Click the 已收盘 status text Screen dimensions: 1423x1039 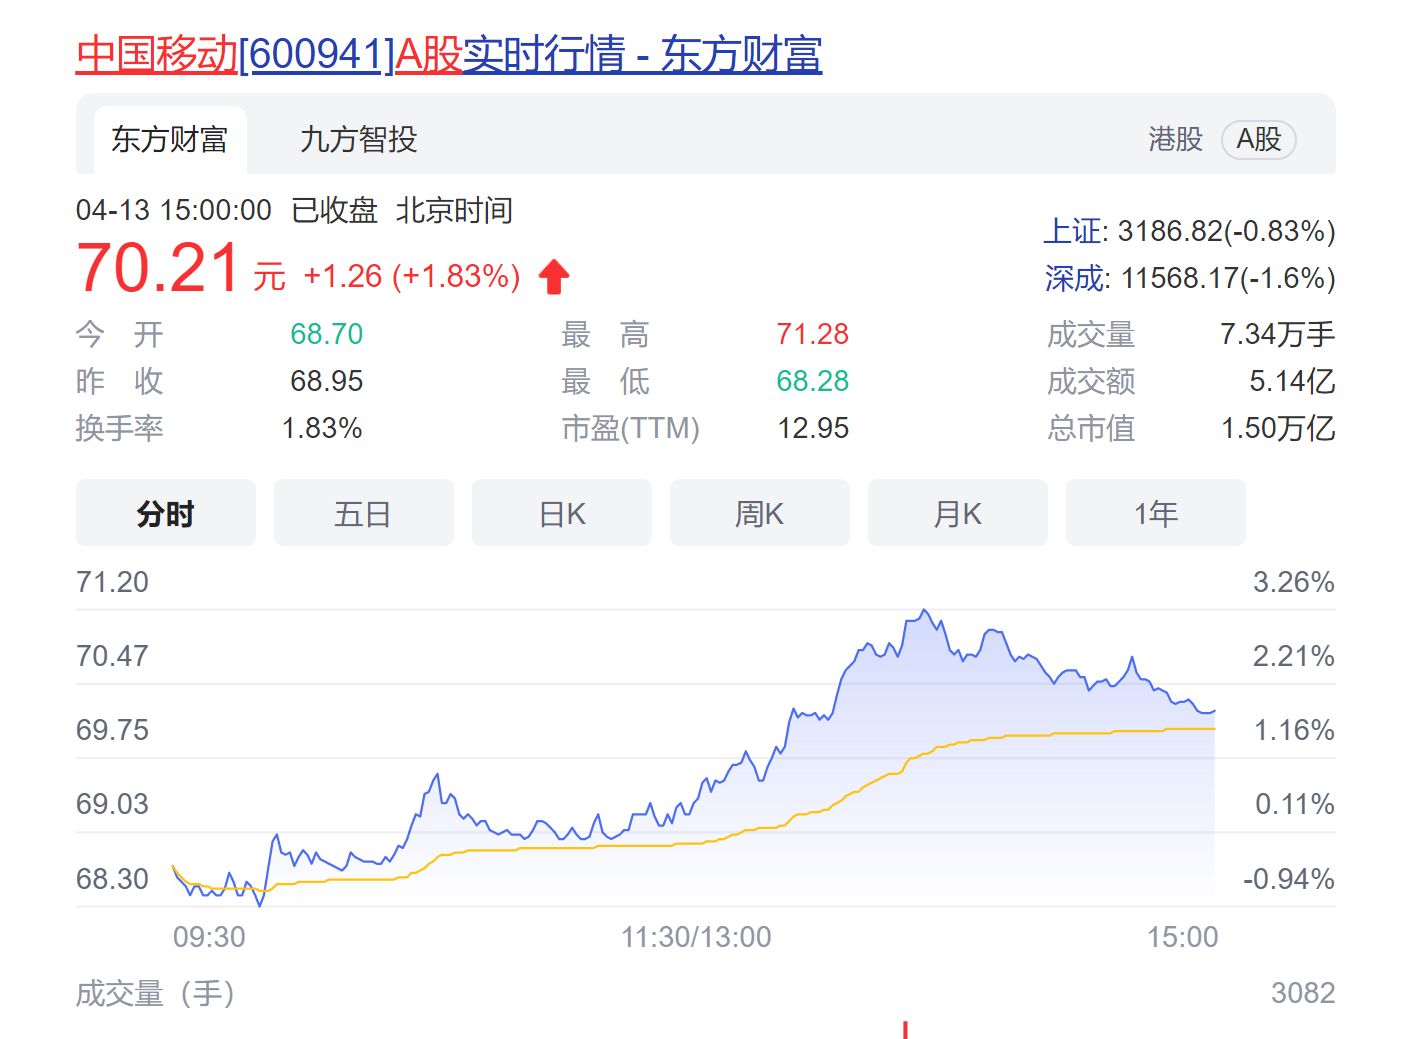click(334, 210)
